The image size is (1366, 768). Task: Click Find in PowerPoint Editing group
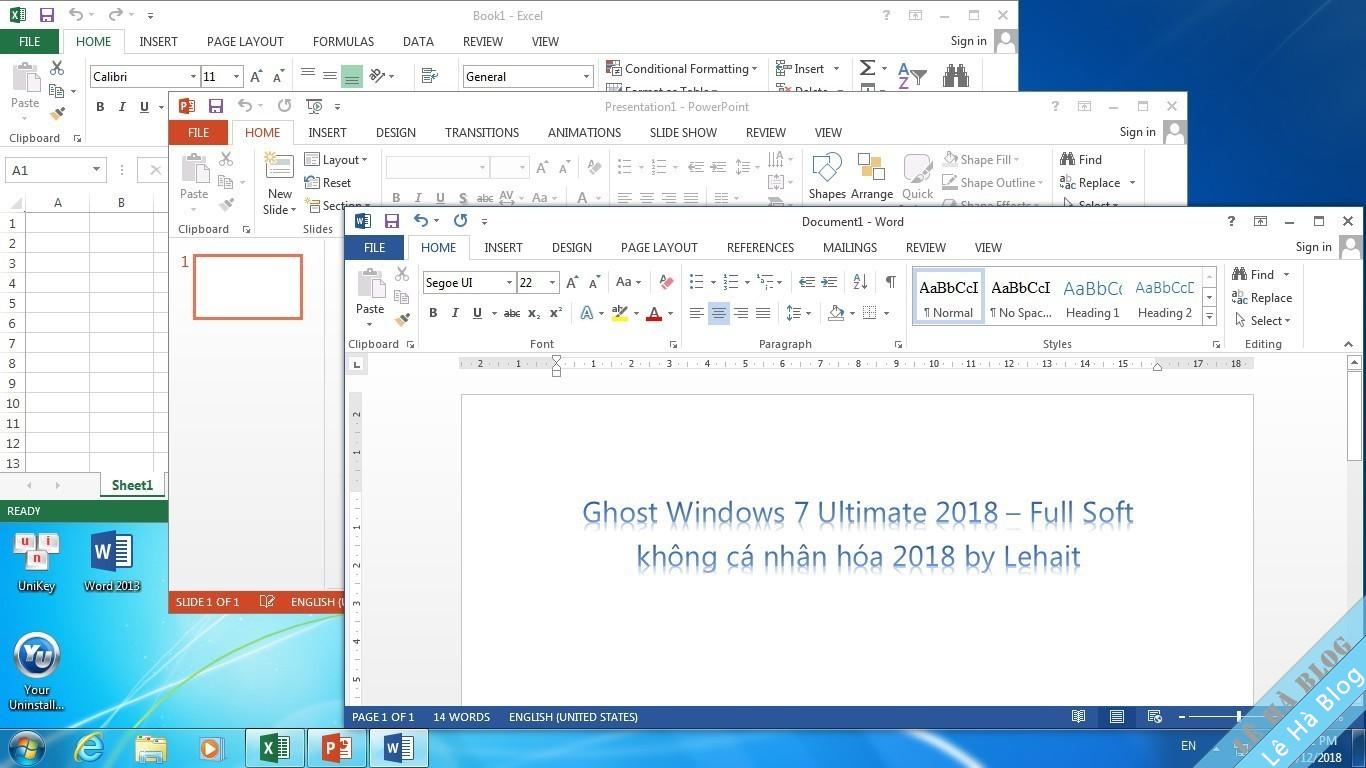point(1081,160)
